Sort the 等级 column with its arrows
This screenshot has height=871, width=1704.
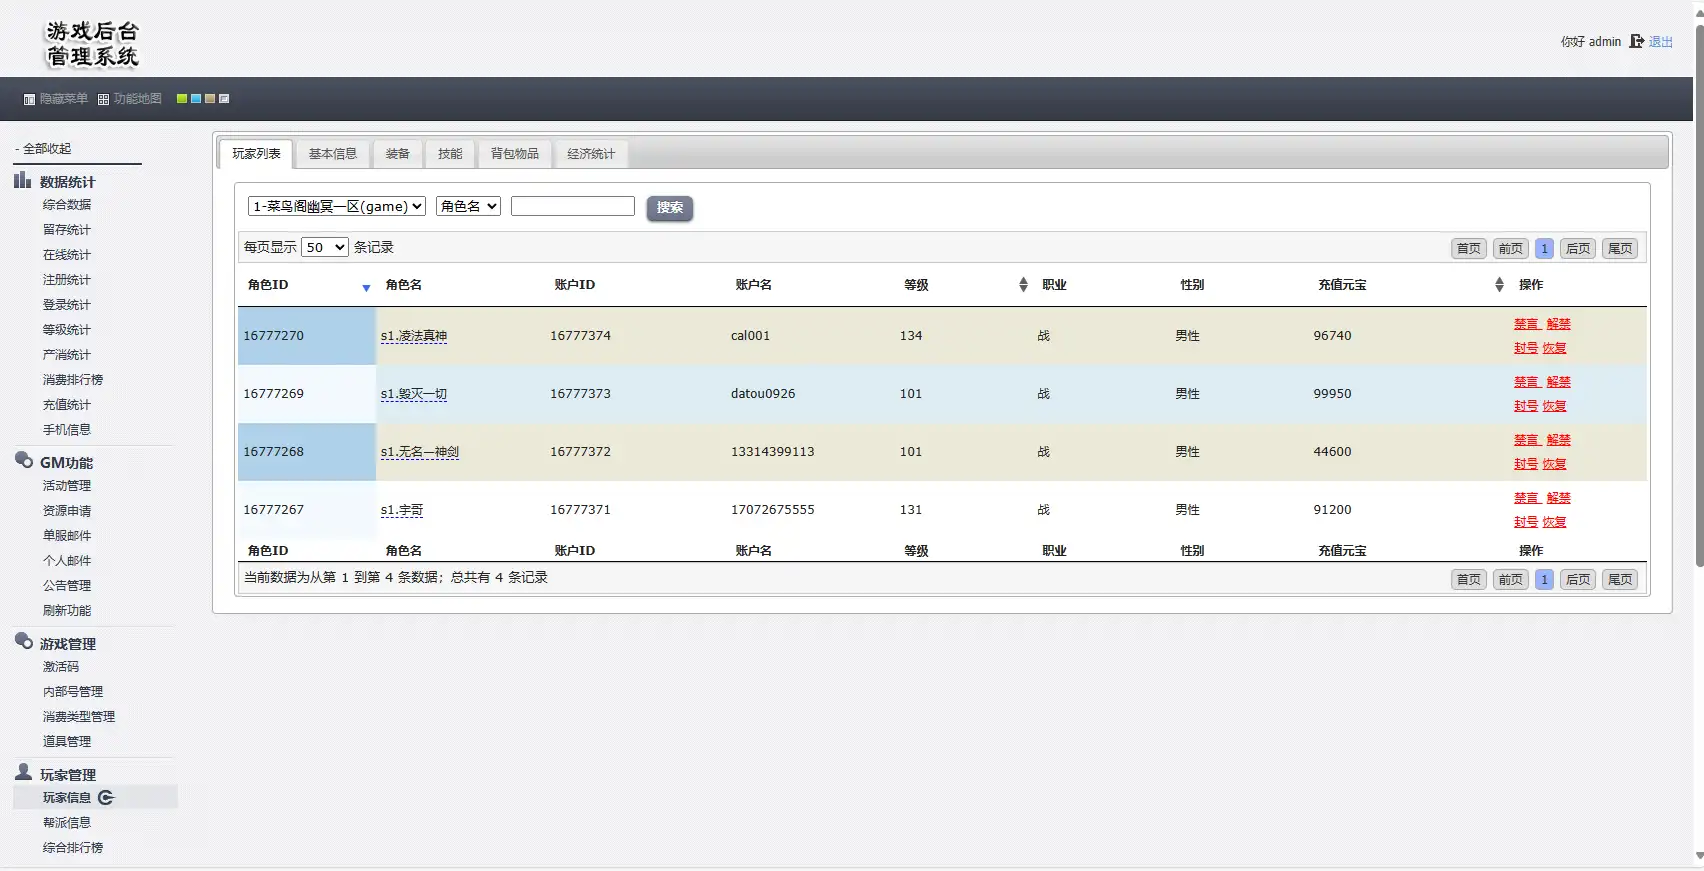click(1023, 285)
